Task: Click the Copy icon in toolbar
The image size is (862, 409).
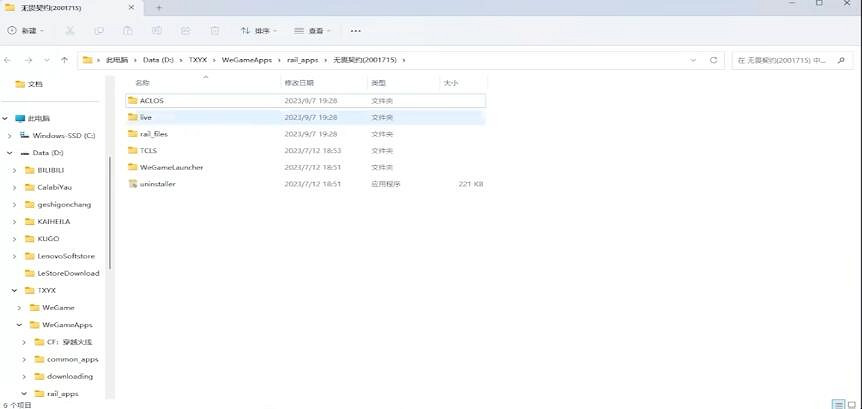Action: click(x=99, y=31)
